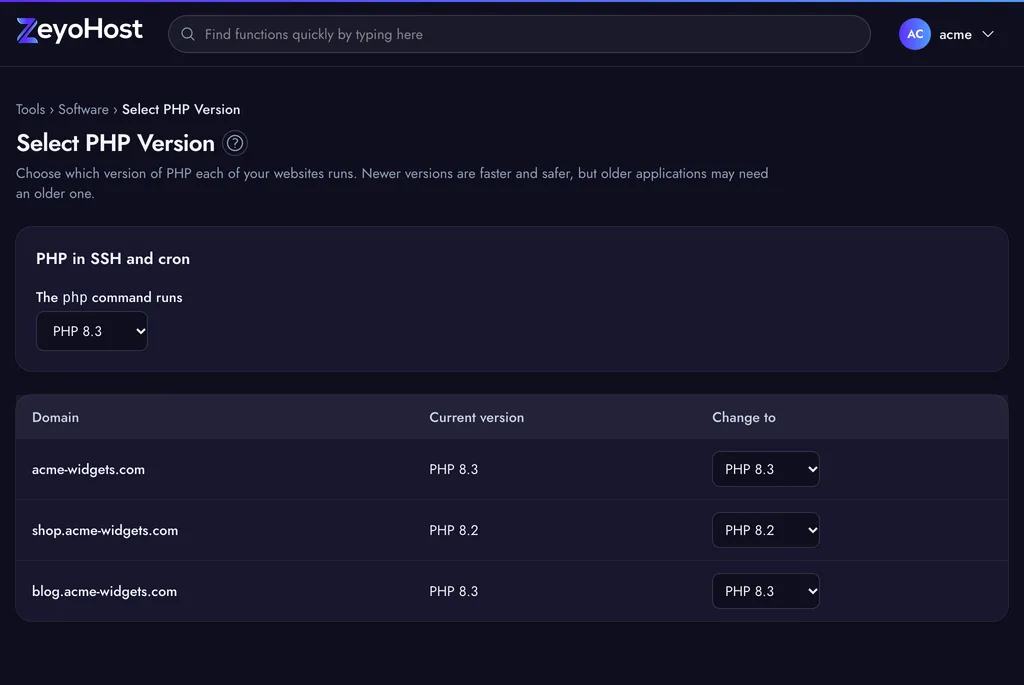Open the SSH and cron PHP version dropdown
Viewport: 1024px width, 685px height.
point(92,331)
